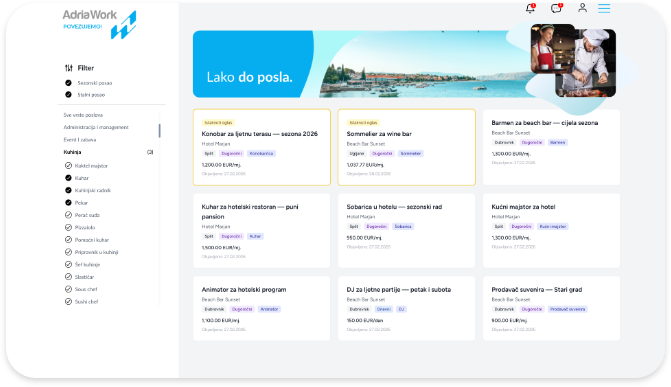Click Beach Bar Sunset under Animator

coord(221,300)
